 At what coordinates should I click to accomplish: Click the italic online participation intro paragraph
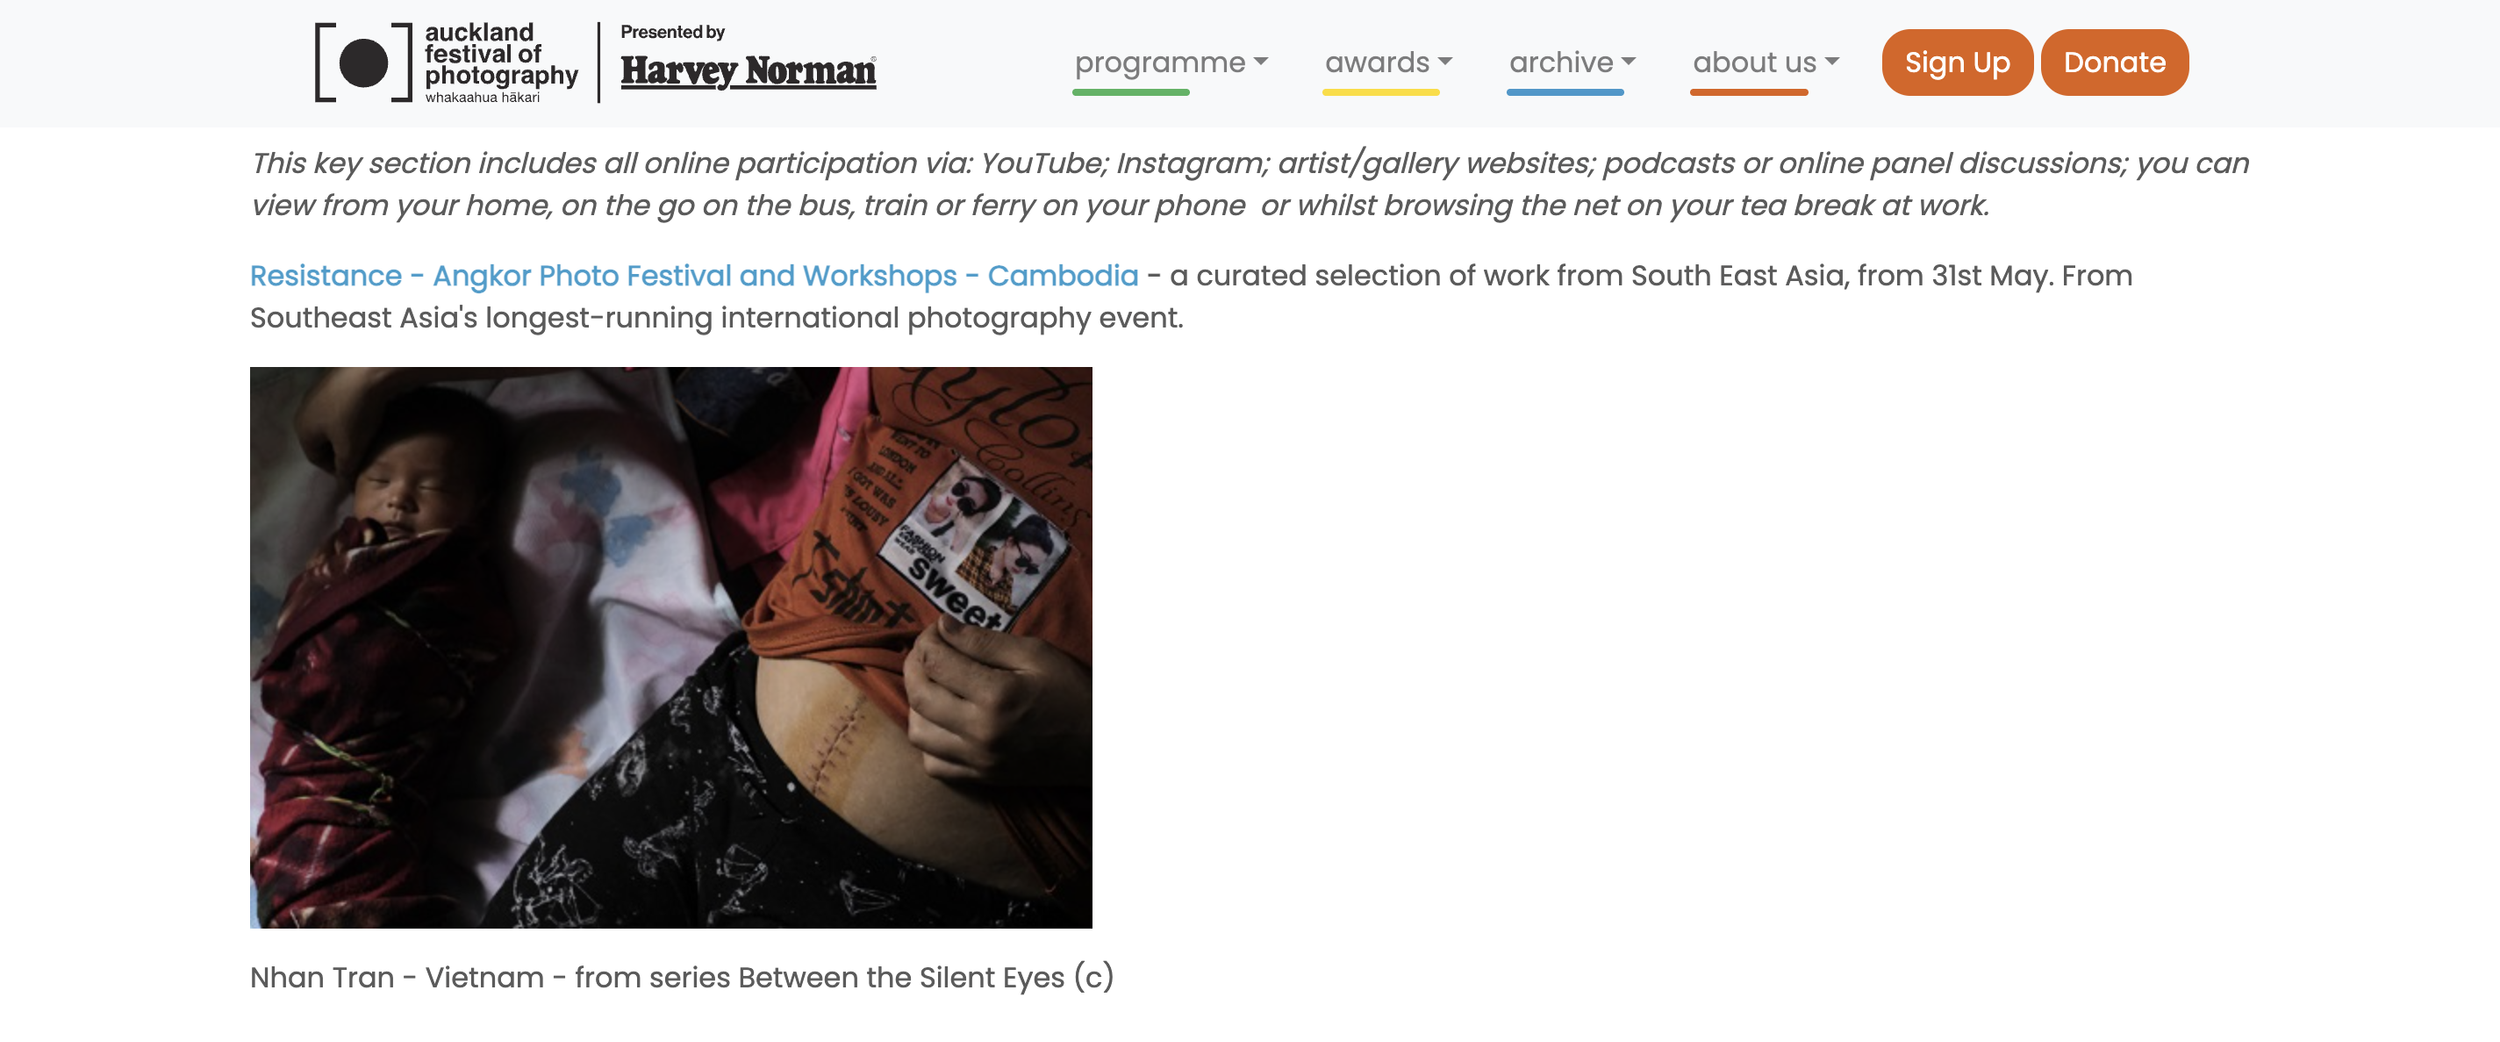(x=1249, y=184)
